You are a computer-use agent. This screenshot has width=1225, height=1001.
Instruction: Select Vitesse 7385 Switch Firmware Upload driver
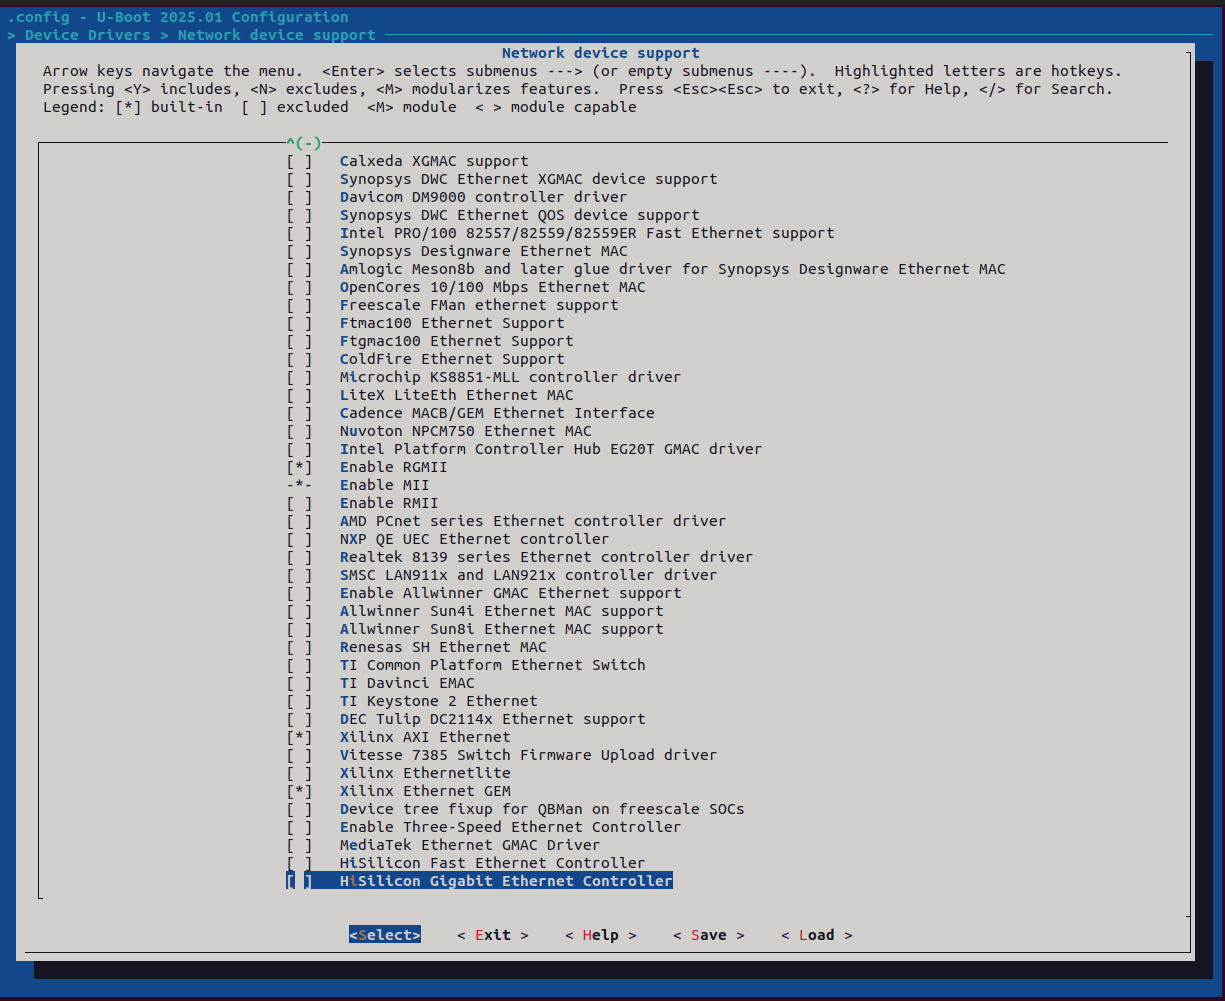(x=528, y=755)
